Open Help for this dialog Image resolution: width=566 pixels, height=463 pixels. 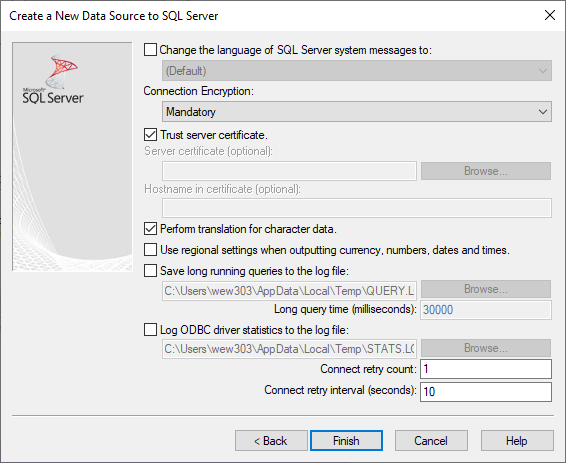coord(517,441)
